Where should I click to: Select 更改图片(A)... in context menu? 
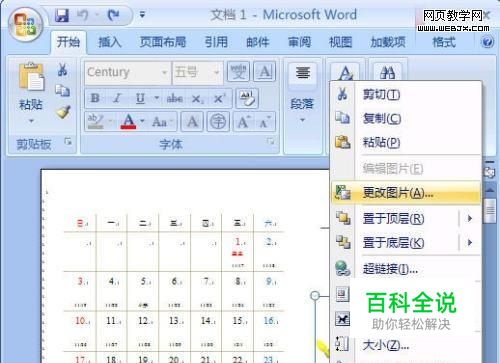click(x=406, y=193)
